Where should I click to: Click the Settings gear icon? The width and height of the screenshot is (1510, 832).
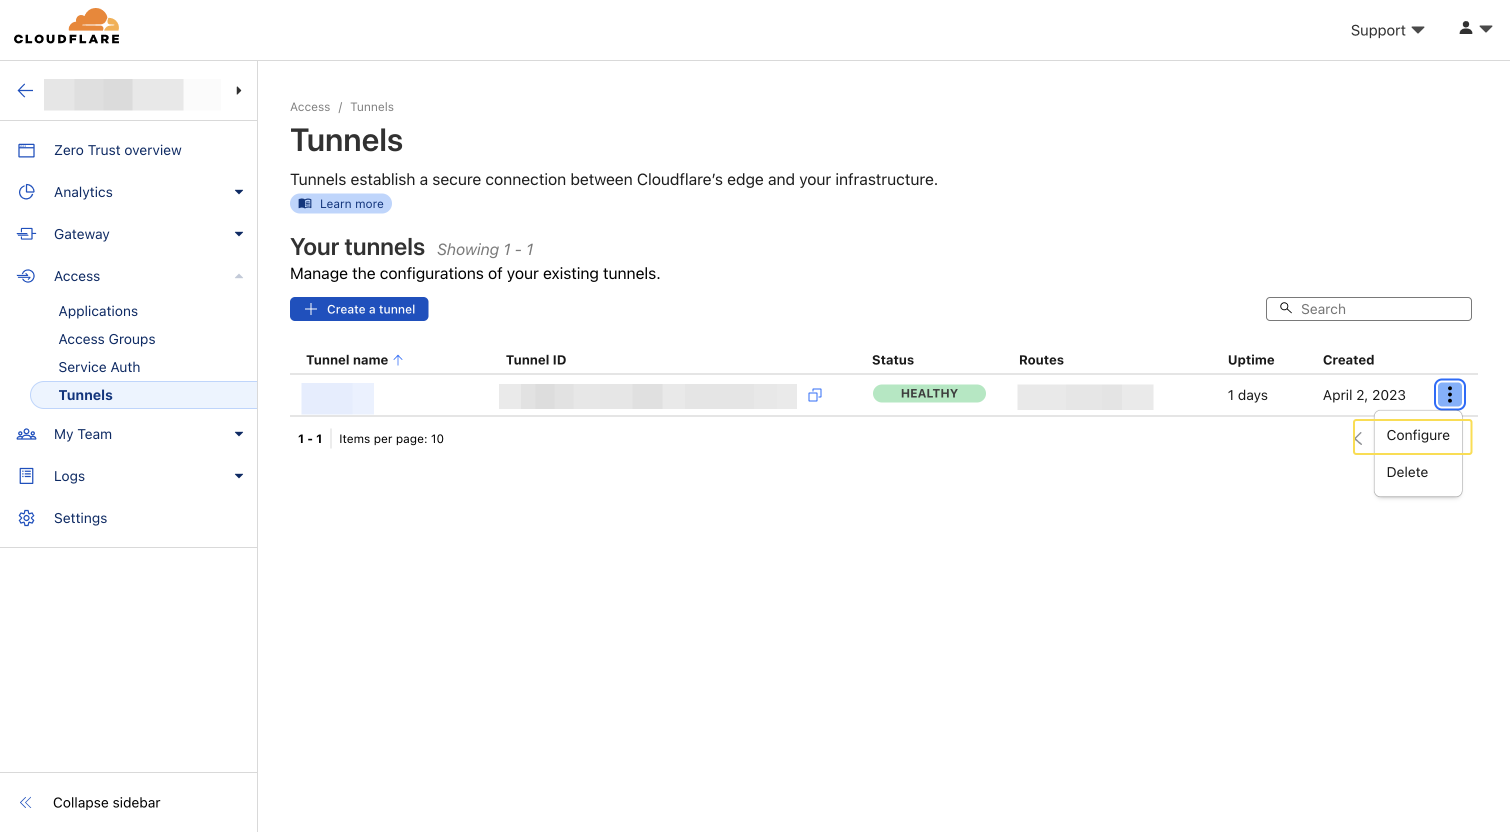[27, 518]
